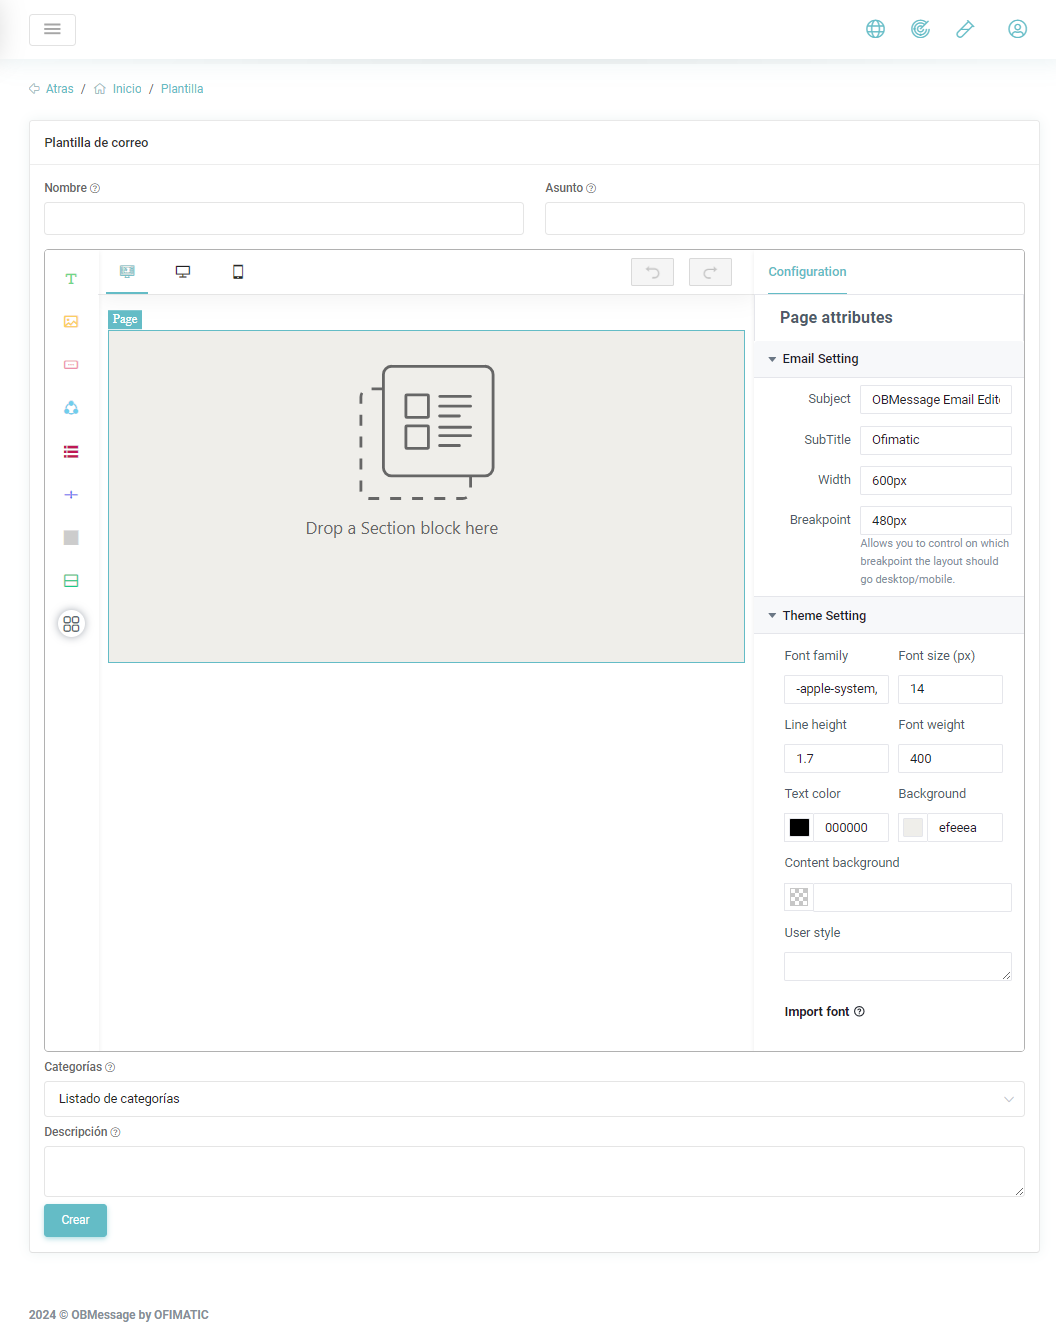The image size is (1056, 1336).
Task: Open the Configuration tab
Action: pyautogui.click(x=807, y=272)
